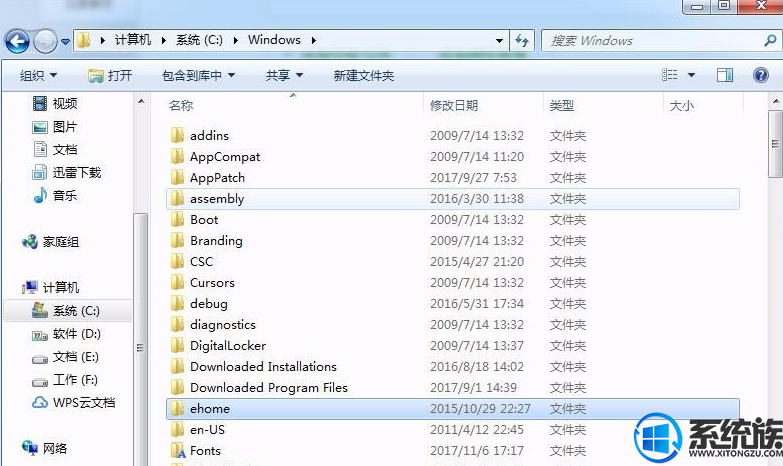Refresh the current folder view
Screen dimensions: 783x466
522,40
